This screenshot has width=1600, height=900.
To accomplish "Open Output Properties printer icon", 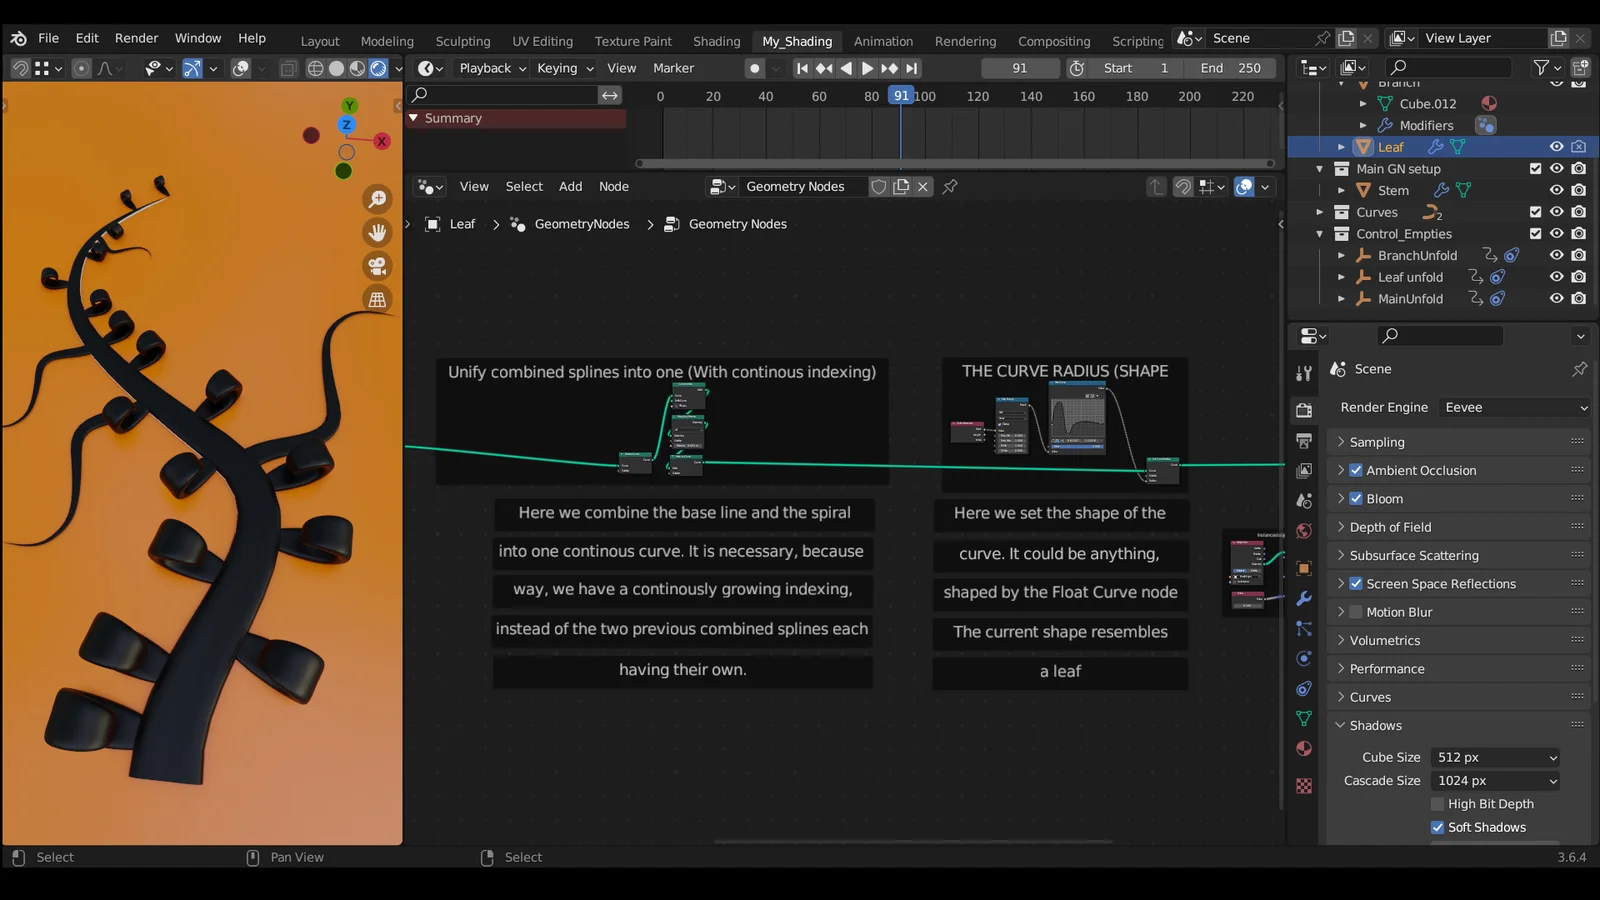I will click(x=1304, y=441).
